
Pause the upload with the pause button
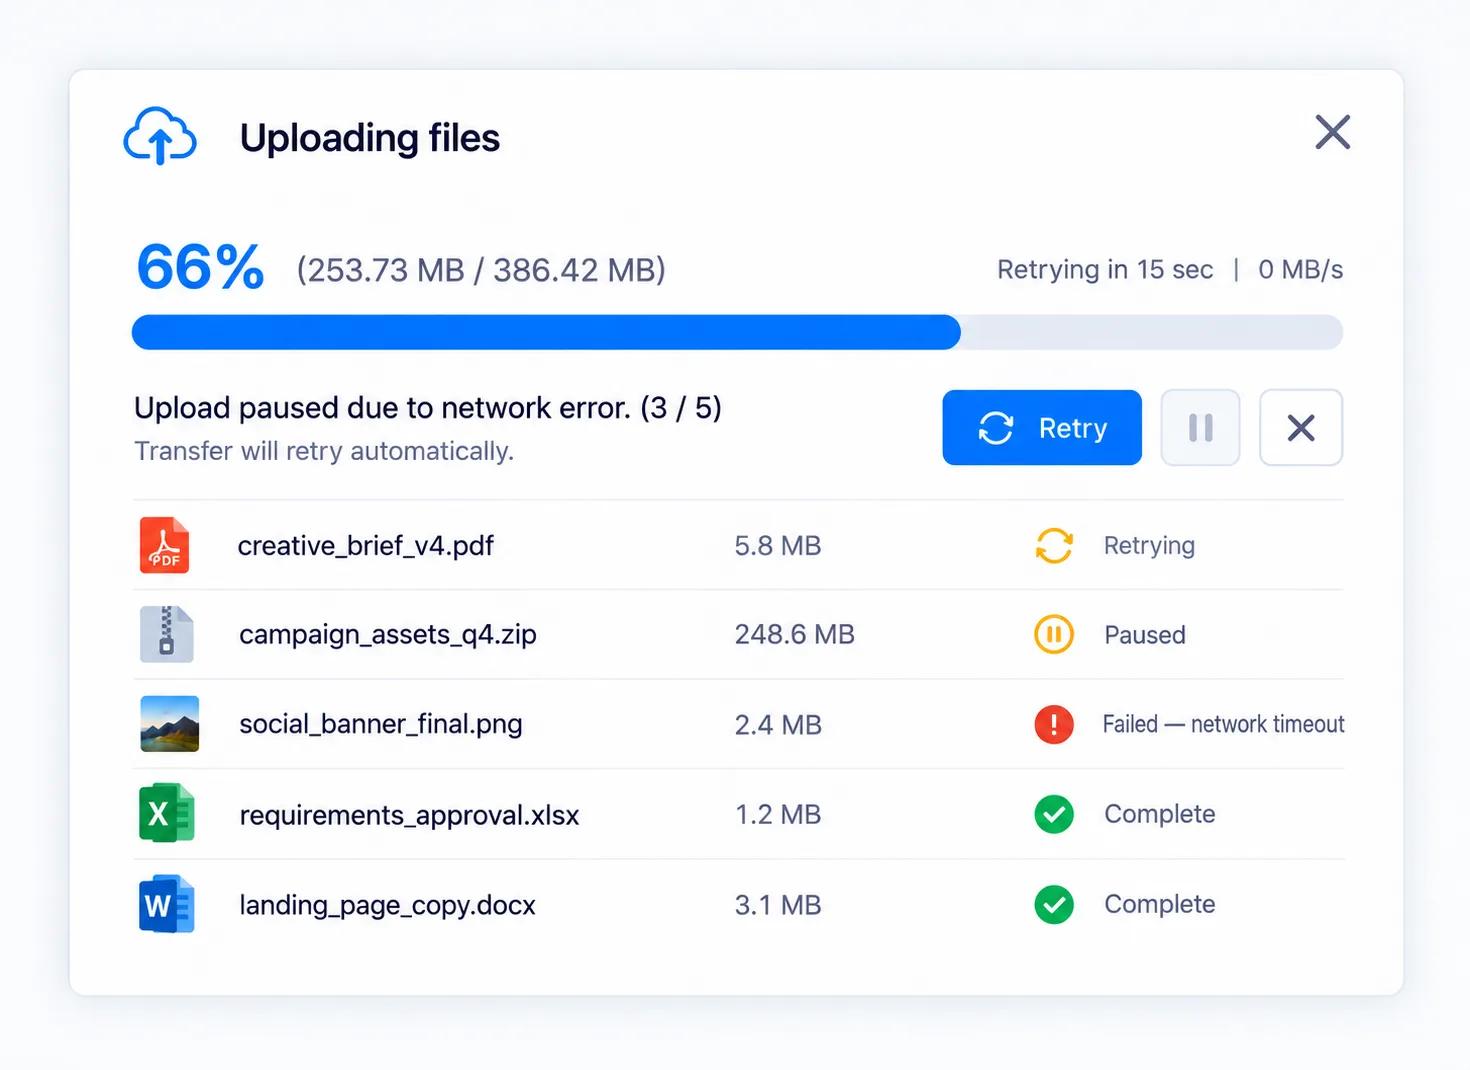1200,428
